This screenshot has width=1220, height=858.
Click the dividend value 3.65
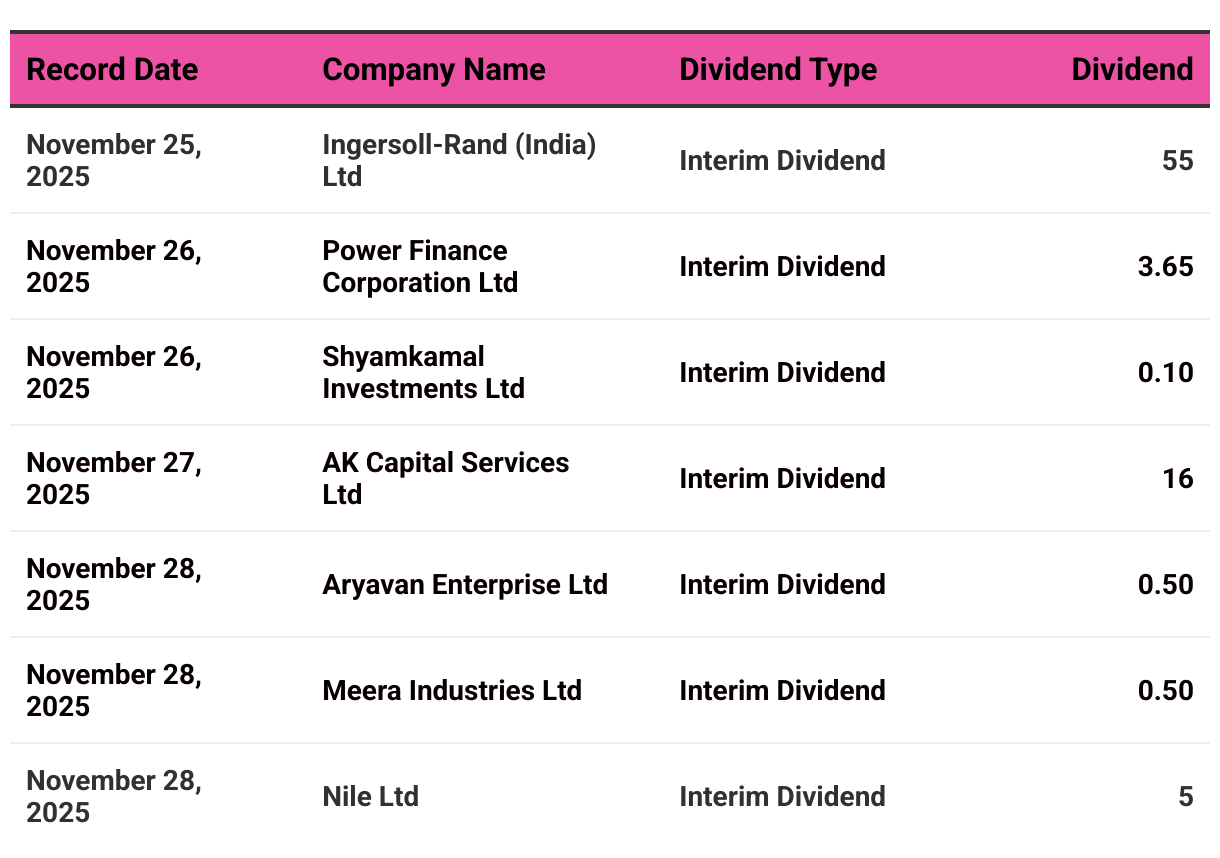(1165, 266)
